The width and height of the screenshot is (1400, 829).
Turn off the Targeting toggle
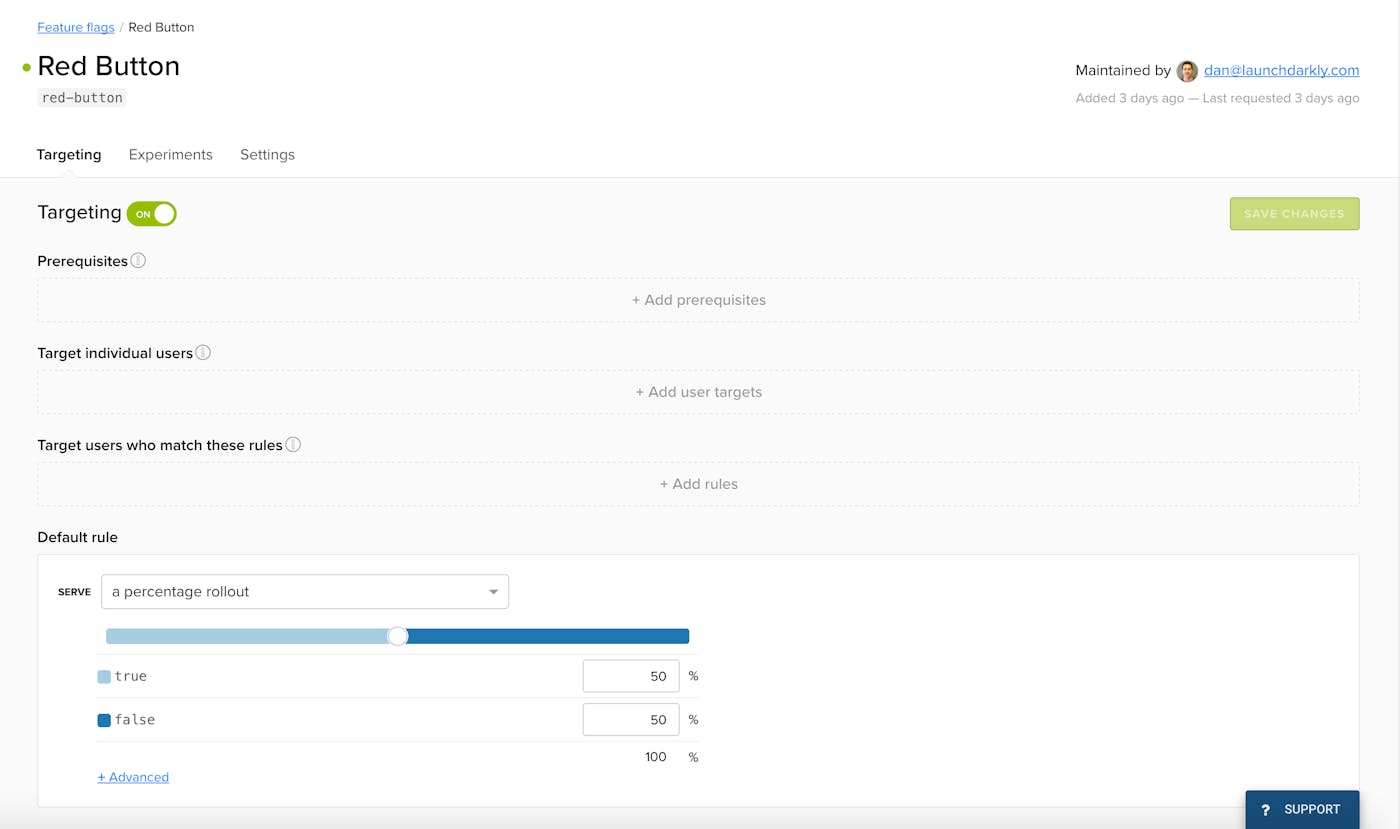click(x=152, y=214)
